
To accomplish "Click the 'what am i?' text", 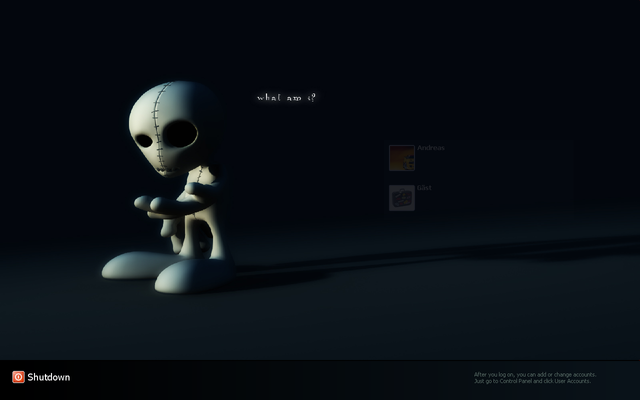I will pos(287,98).
